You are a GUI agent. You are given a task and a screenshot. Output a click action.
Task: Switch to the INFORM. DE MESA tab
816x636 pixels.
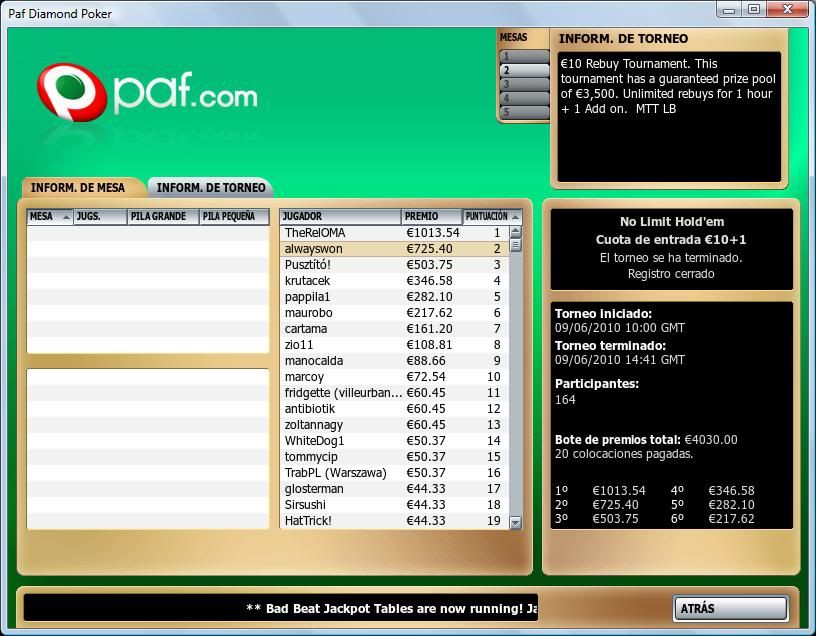78,187
